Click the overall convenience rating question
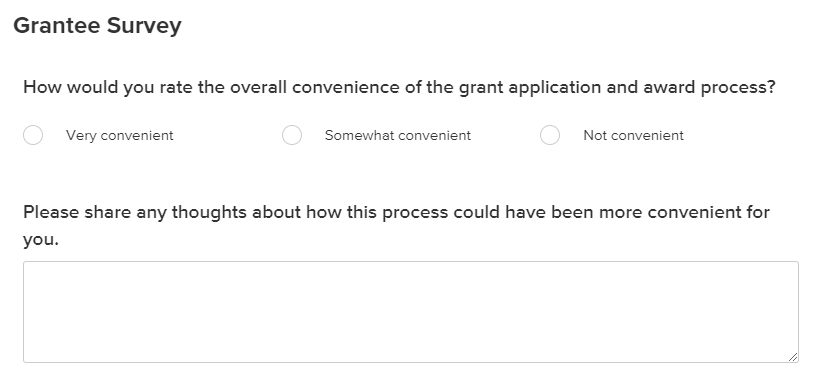The width and height of the screenshot is (819, 384). [399, 87]
